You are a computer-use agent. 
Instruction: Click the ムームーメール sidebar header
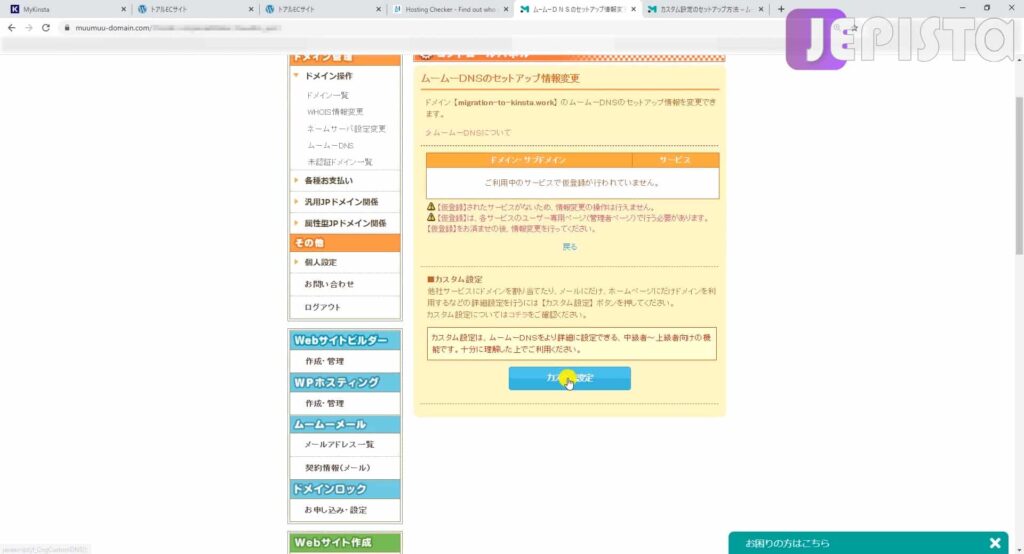click(345, 425)
